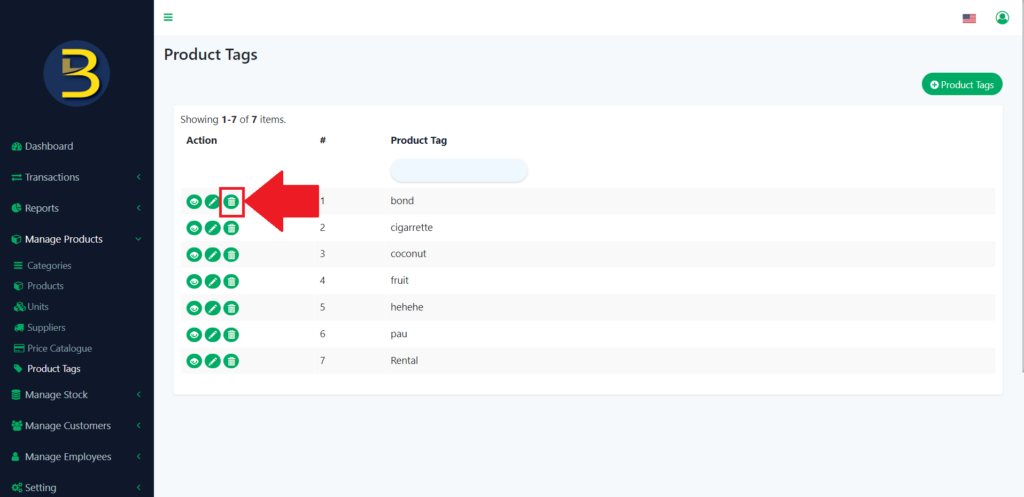1024x497 pixels.
Task: Click the Product Tag column header
Action: point(418,140)
